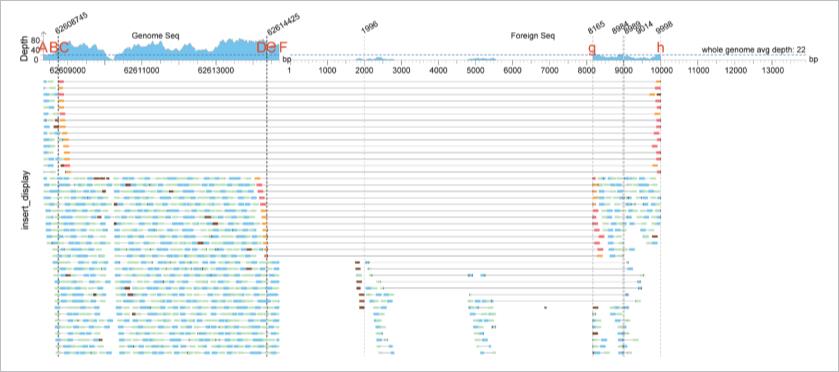Click foreign axis tick 1
Viewport: 839px width, 372px height.
coord(289,70)
